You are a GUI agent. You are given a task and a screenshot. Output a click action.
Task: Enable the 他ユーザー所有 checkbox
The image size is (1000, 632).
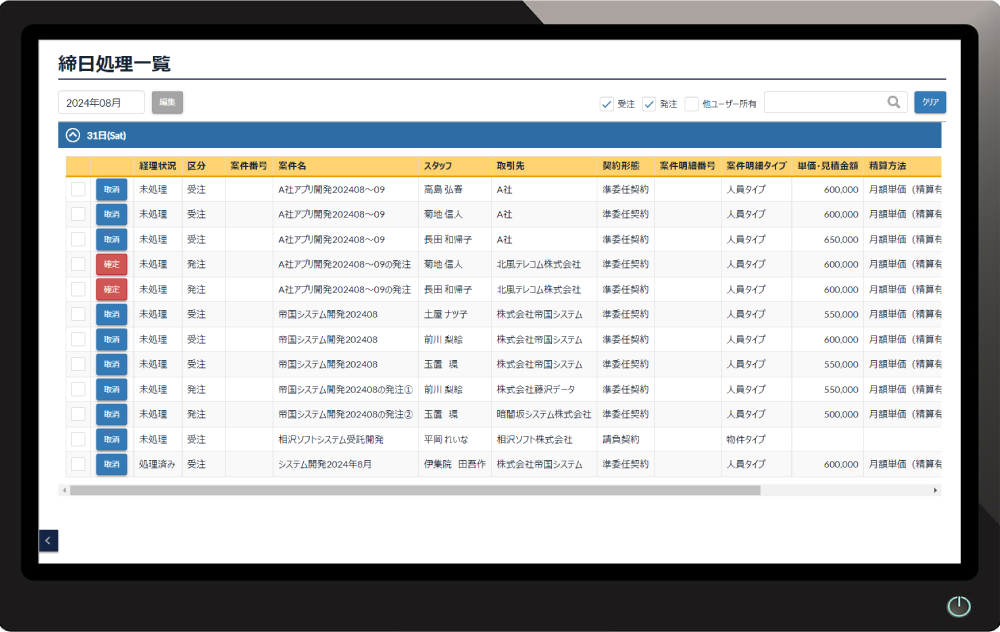691,103
